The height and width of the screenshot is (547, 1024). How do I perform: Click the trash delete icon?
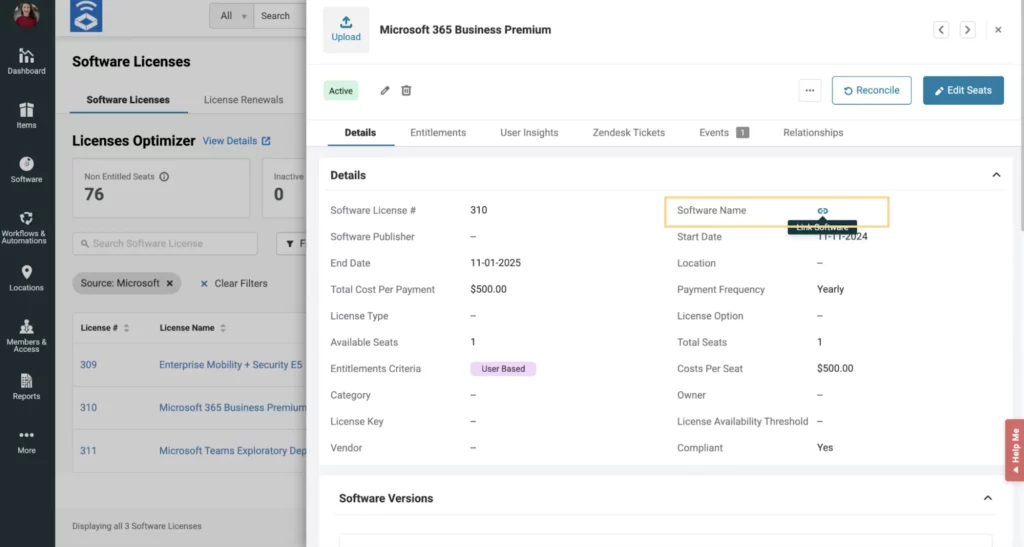[x=406, y=91]
